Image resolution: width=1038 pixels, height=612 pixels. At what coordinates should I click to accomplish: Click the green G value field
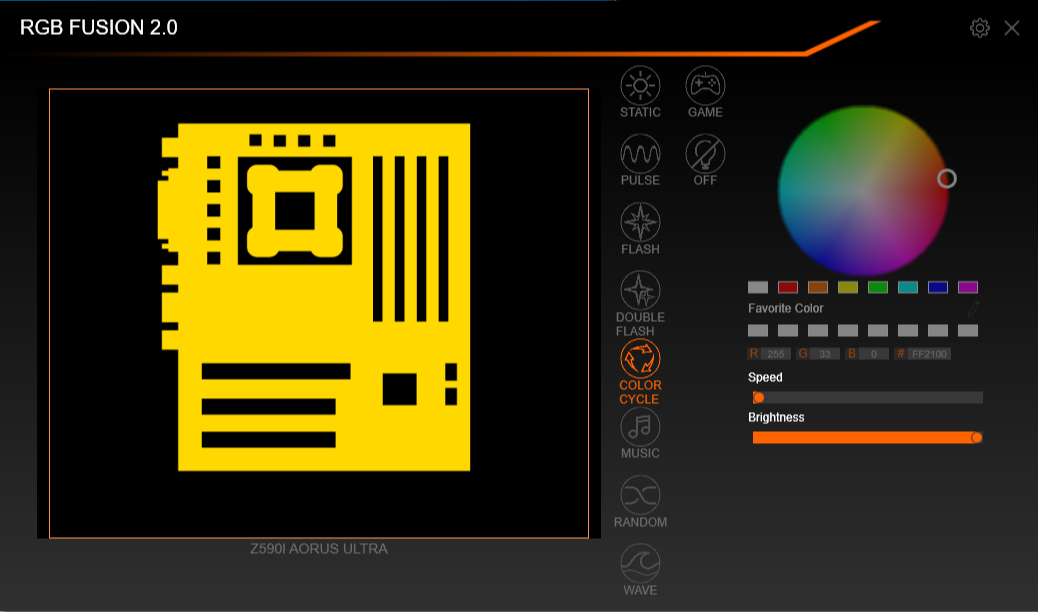point(825,354)
